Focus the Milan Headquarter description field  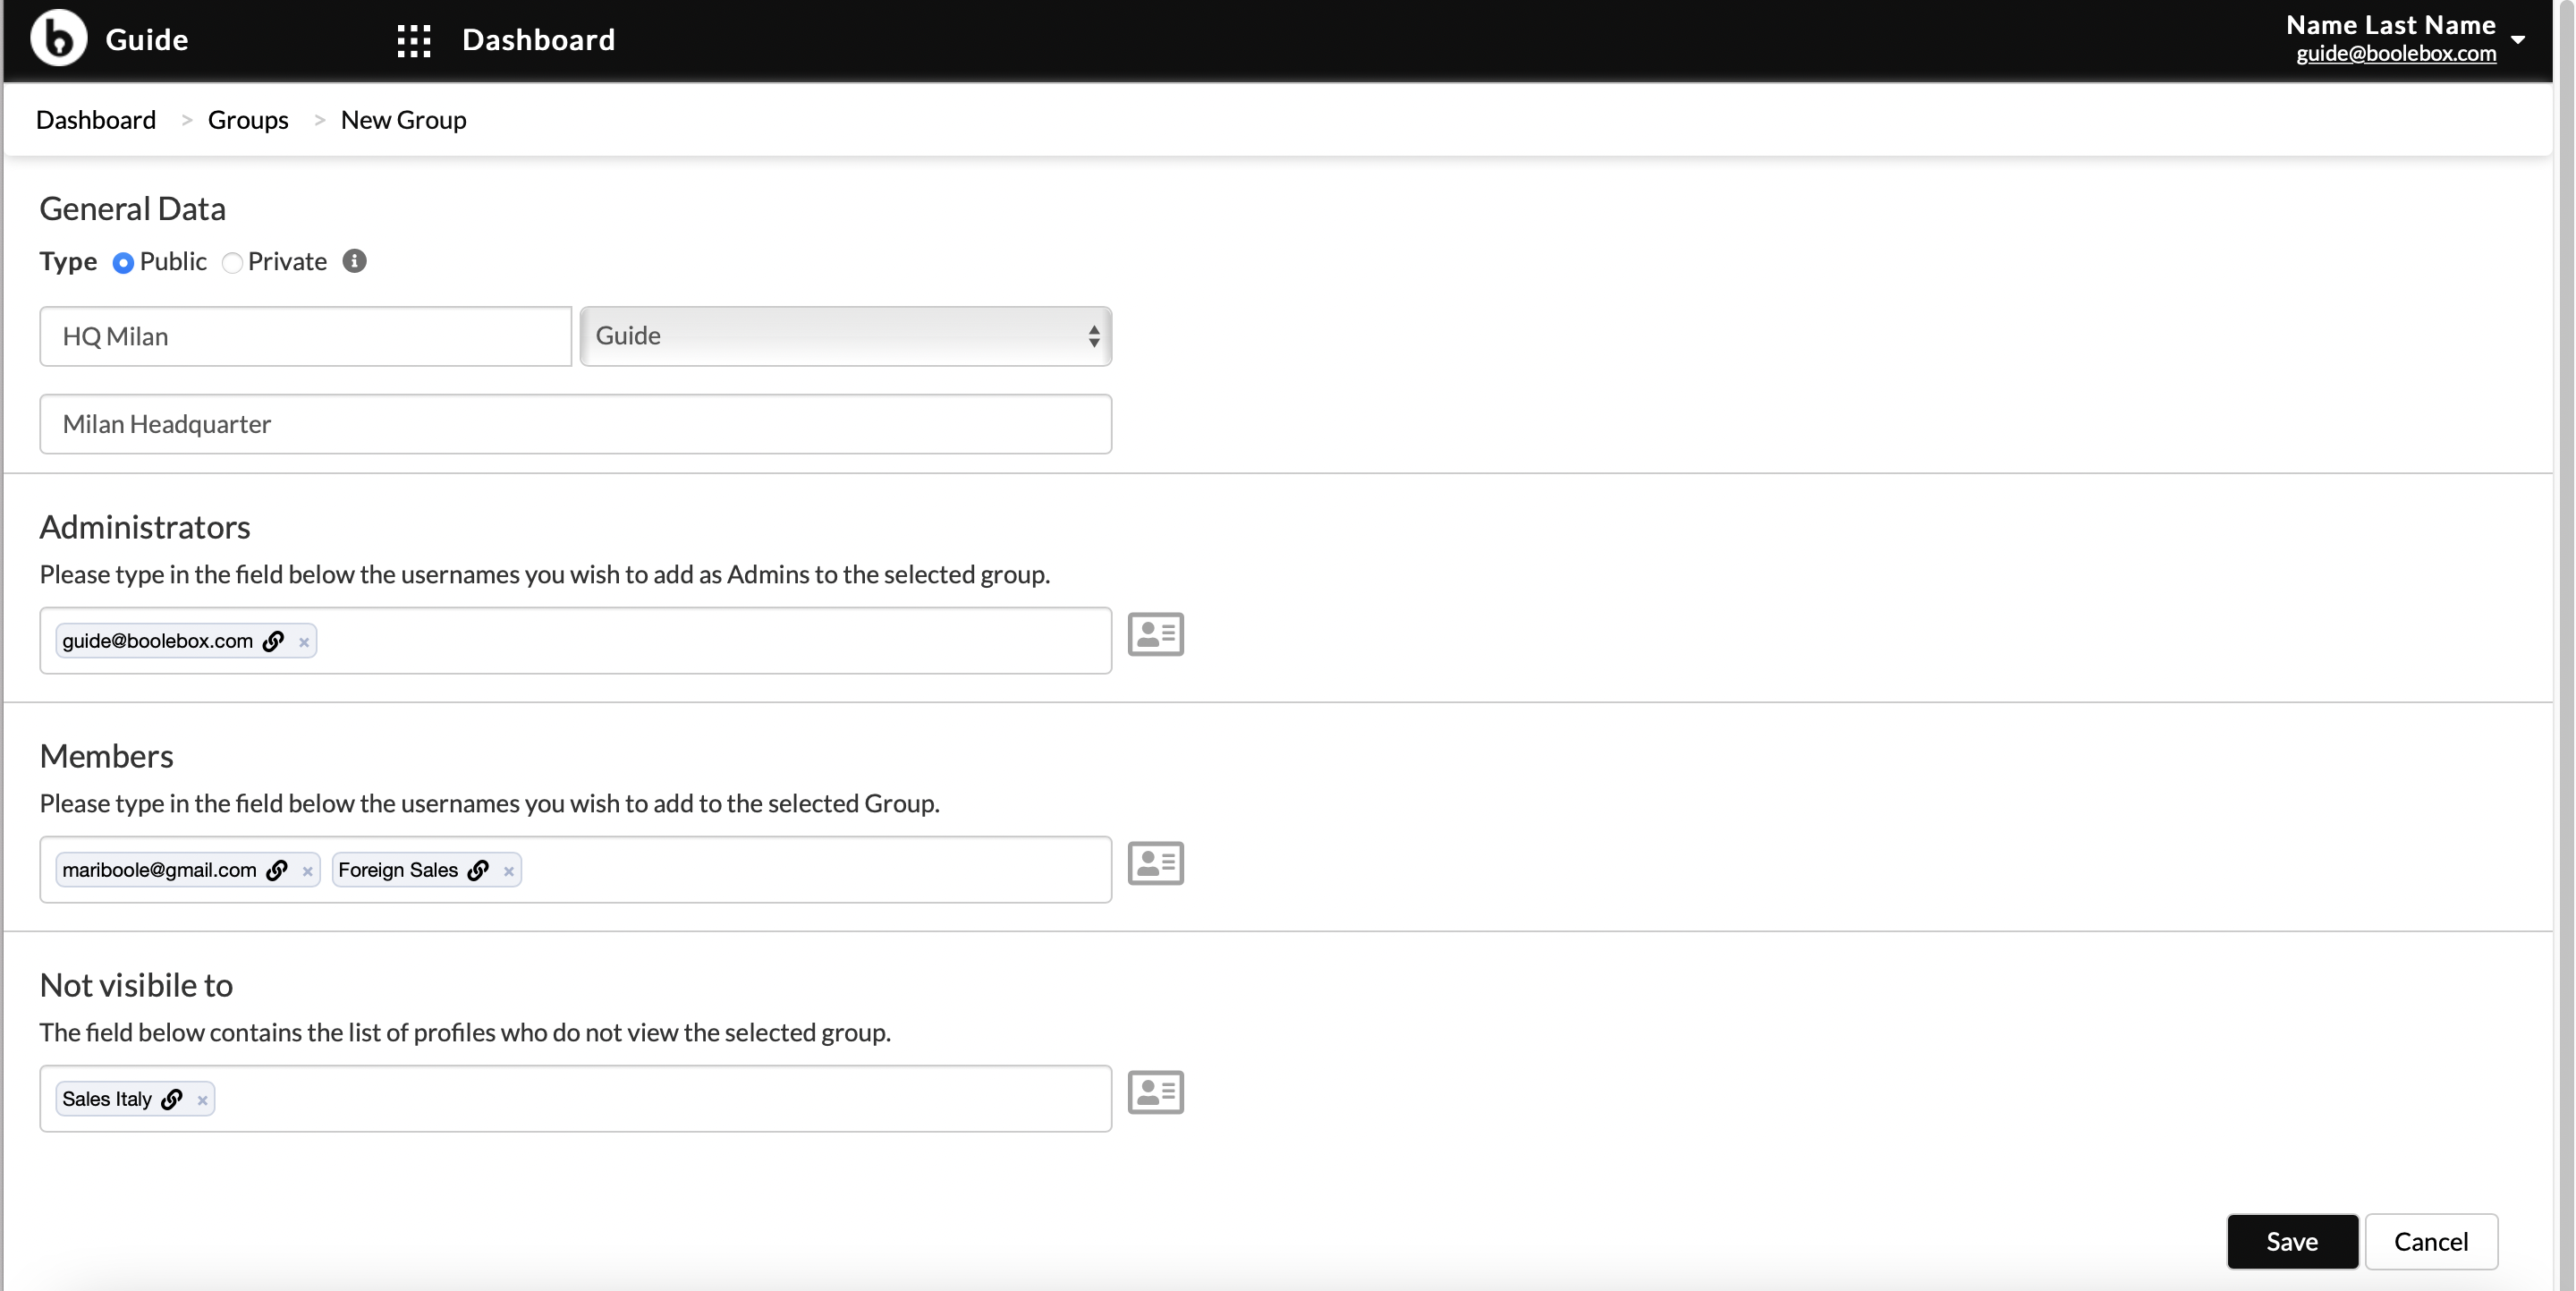(x=576, y=424)
